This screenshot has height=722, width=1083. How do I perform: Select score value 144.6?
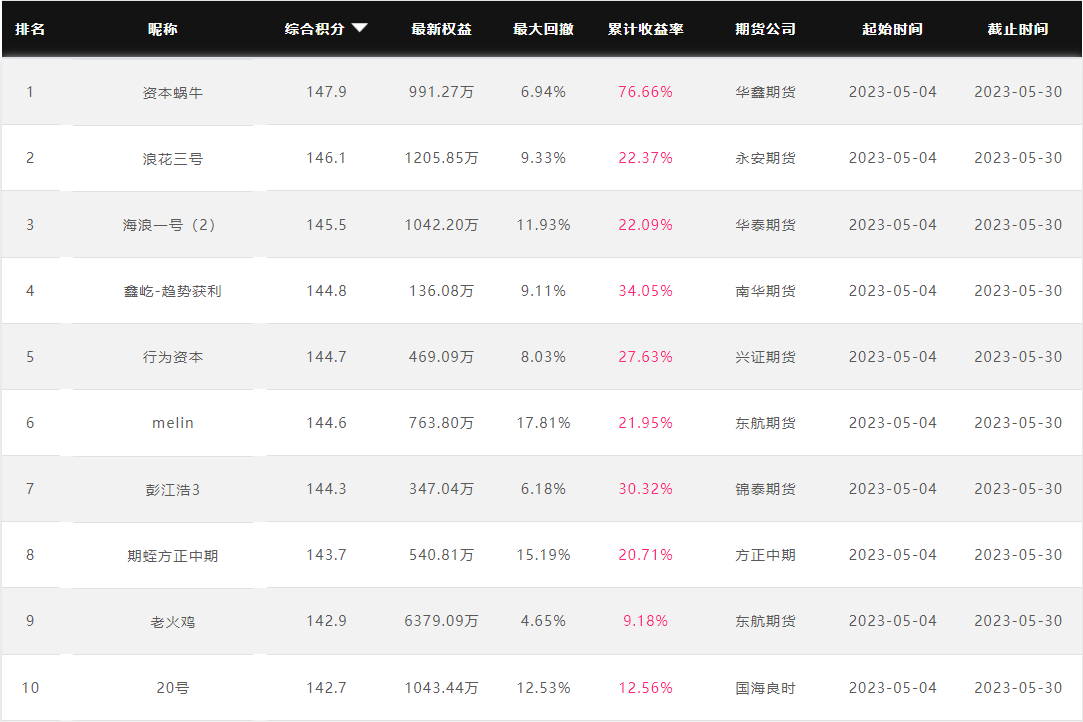(326, 423)
